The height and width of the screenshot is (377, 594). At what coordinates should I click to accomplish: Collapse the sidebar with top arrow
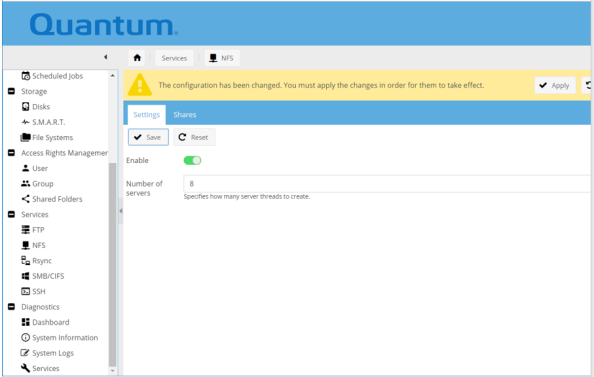tap(106, 57)
